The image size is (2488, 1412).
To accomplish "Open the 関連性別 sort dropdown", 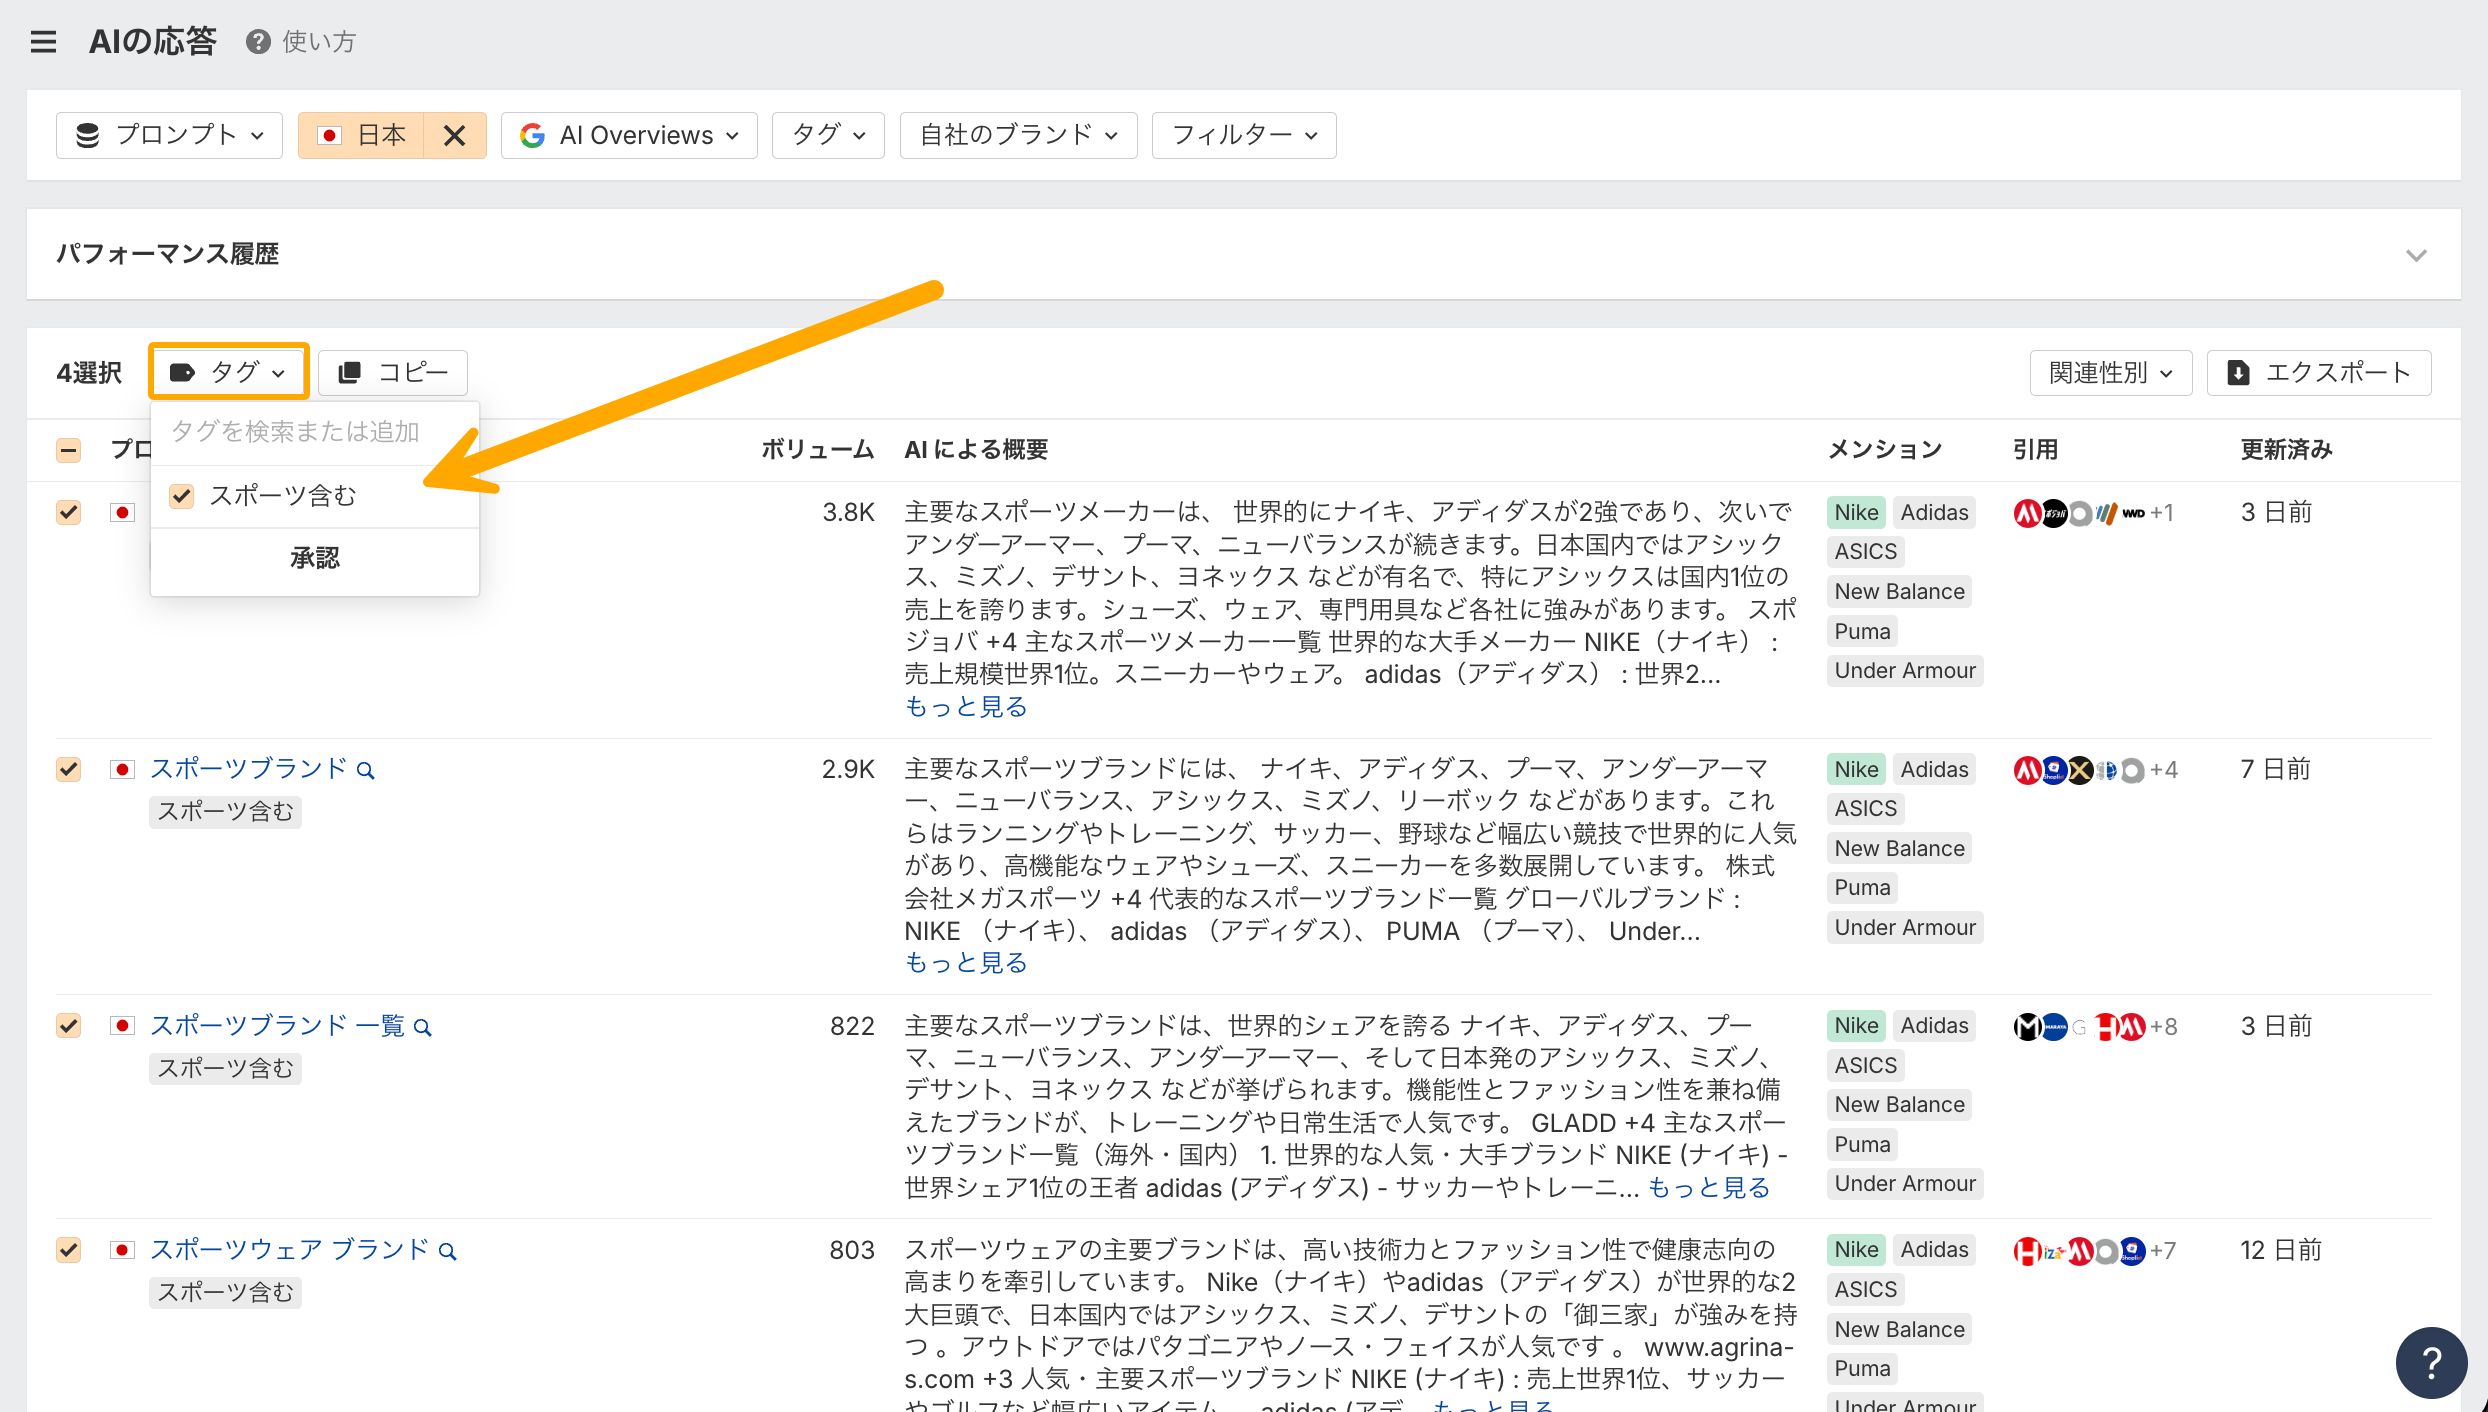I will coord(2110,373).
